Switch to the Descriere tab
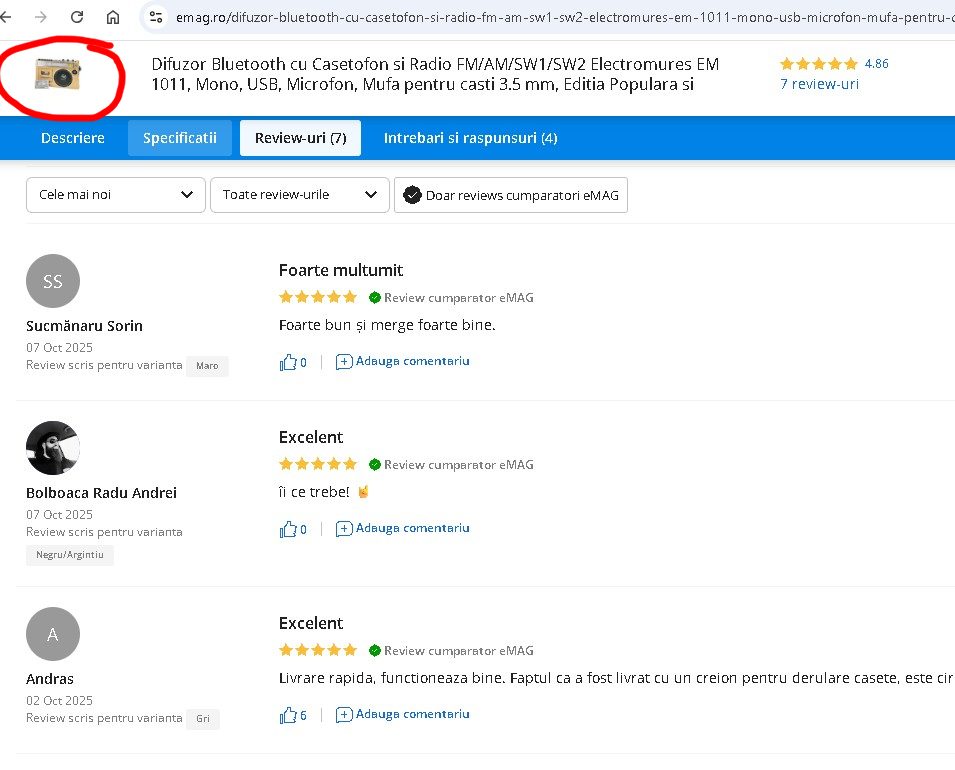This screenshot has height=770, width=955. coord(73,138)
